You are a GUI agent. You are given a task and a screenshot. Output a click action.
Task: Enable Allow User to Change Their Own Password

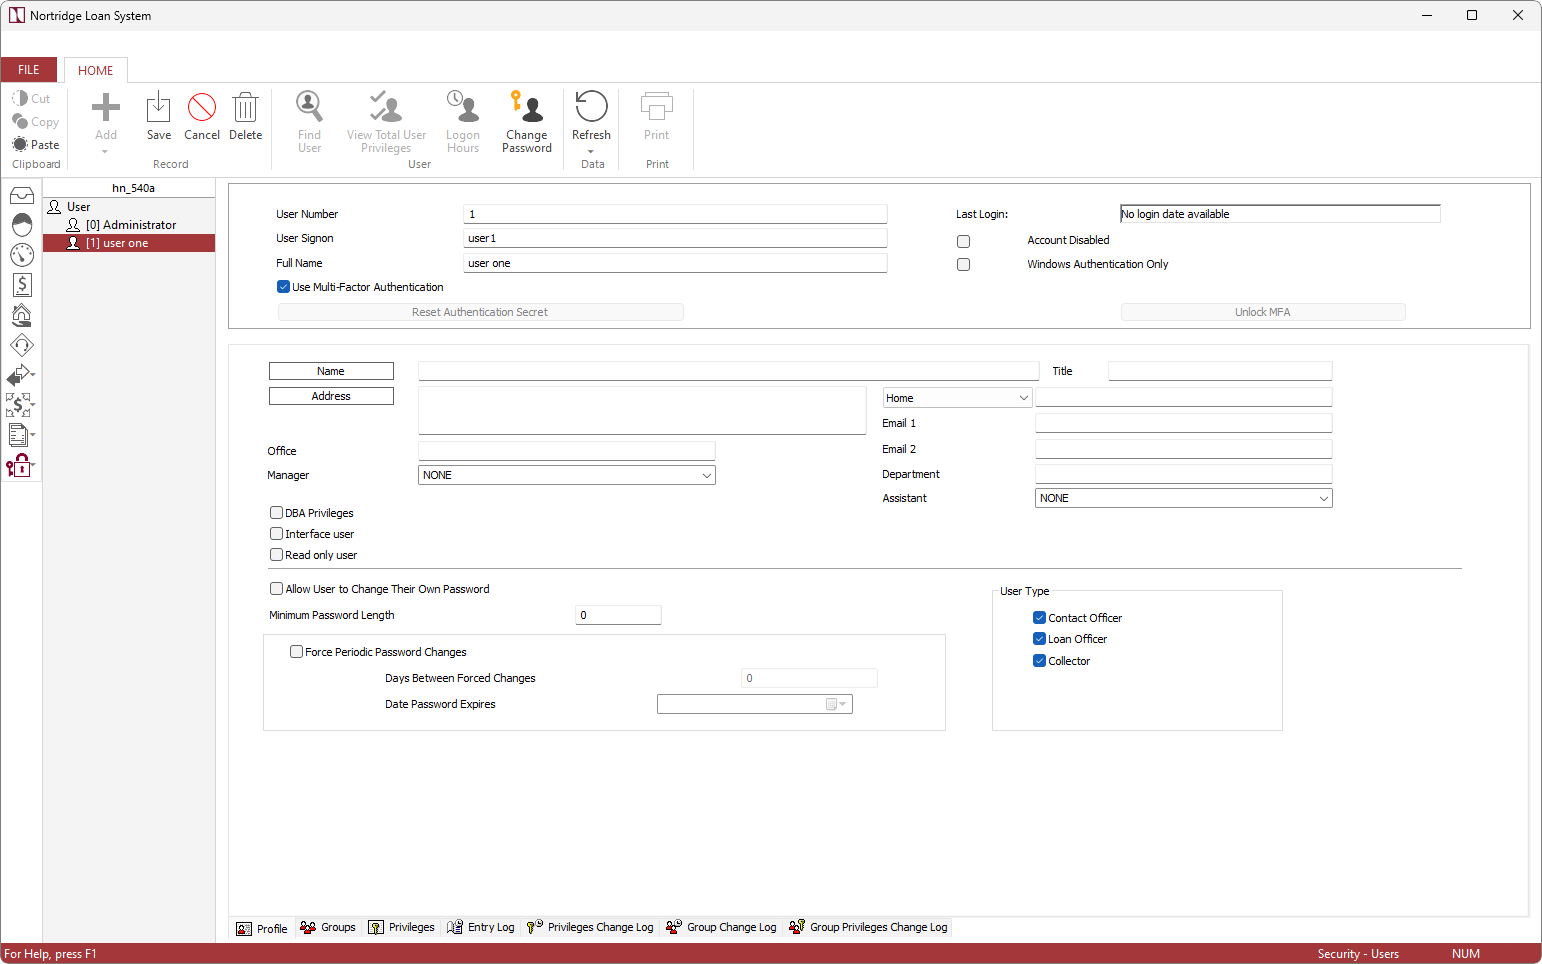tap(276, 589)
